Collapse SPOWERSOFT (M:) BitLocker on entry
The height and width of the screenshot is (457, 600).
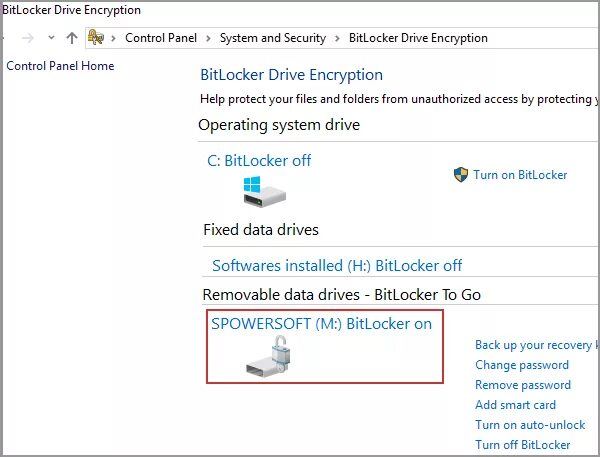pos(321,323)
